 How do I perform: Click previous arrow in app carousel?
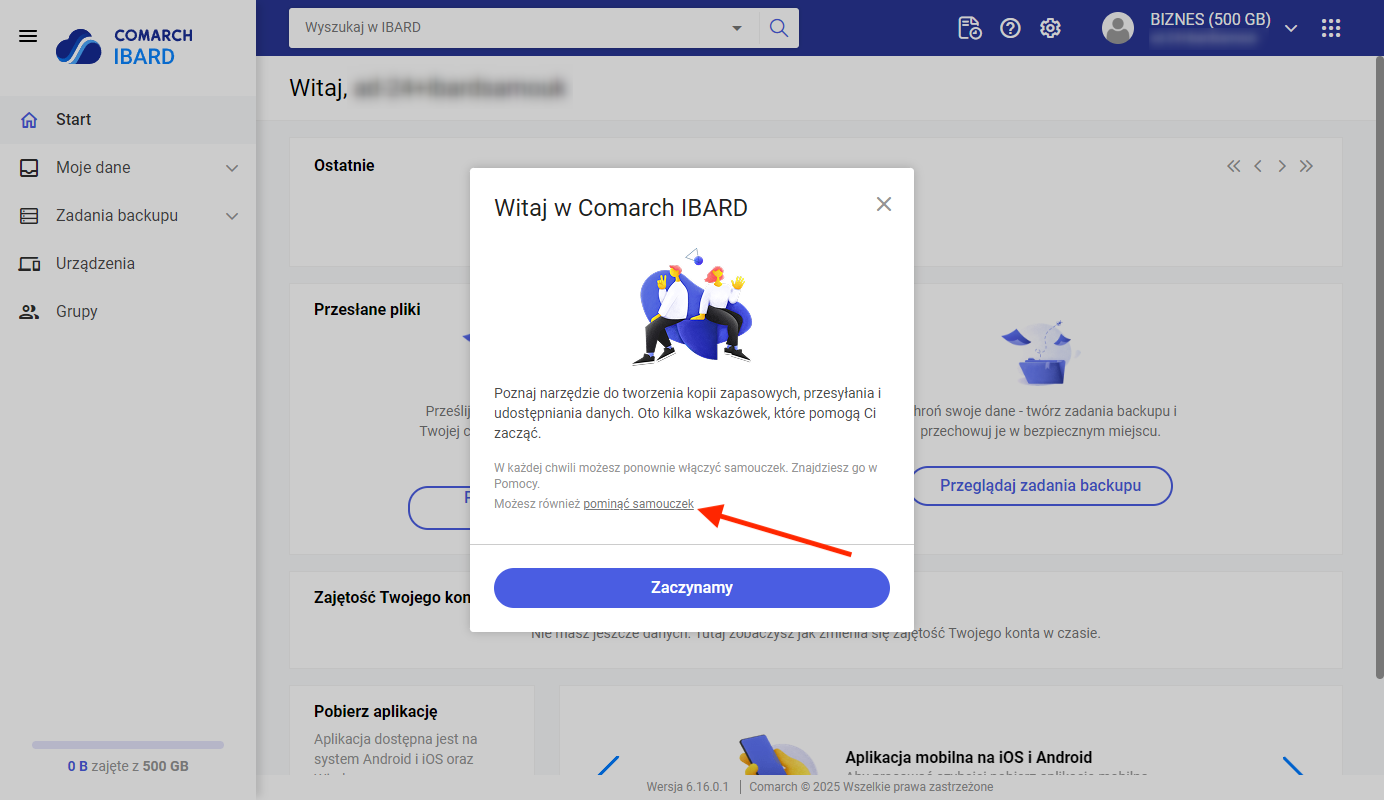coord(608,765)
